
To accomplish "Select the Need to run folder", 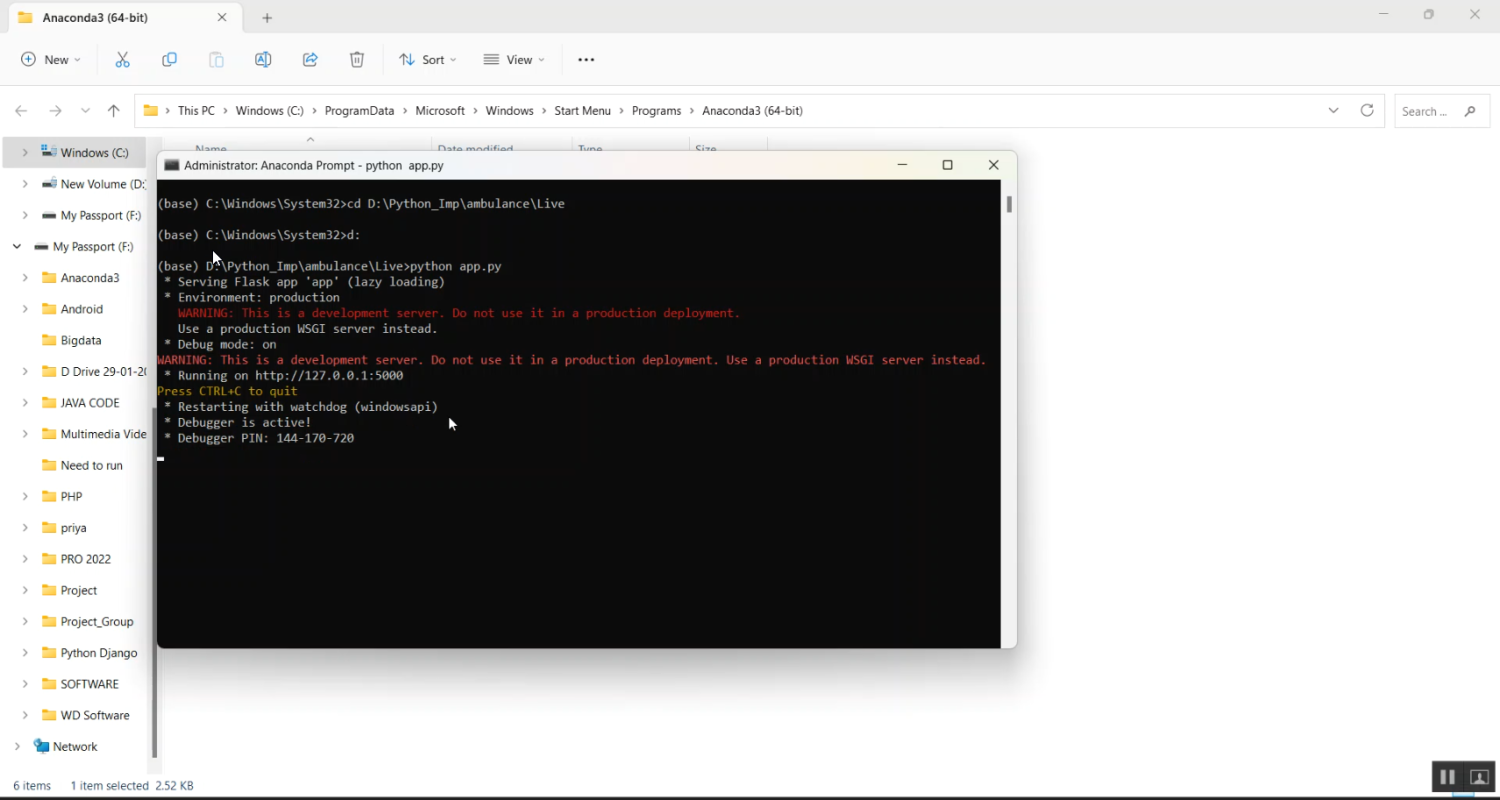I will pos(91,465).
